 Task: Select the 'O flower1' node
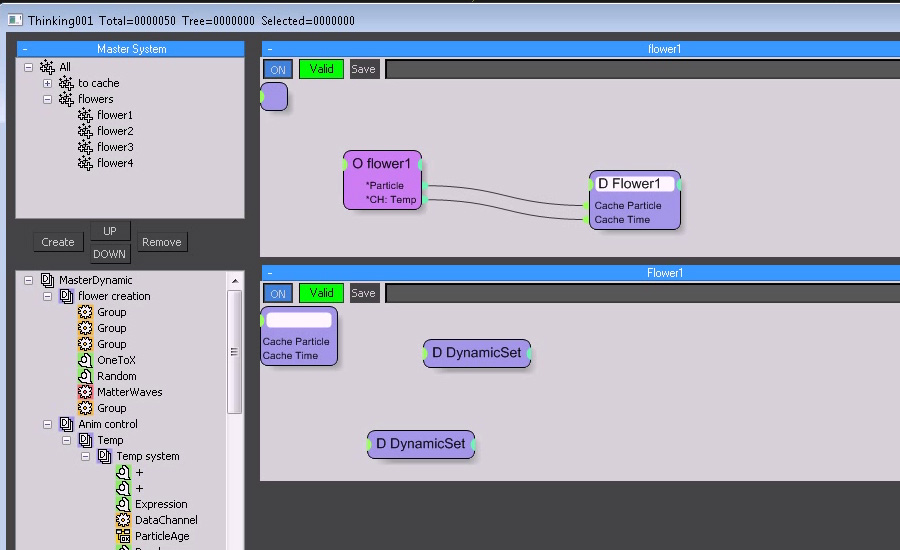[382, 180]
